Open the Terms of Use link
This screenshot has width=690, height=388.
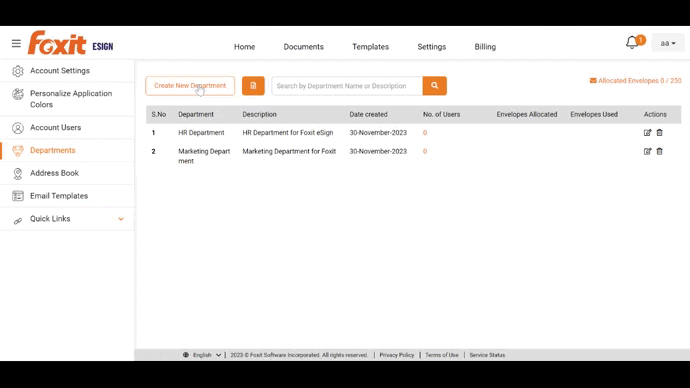click(441, 355)
